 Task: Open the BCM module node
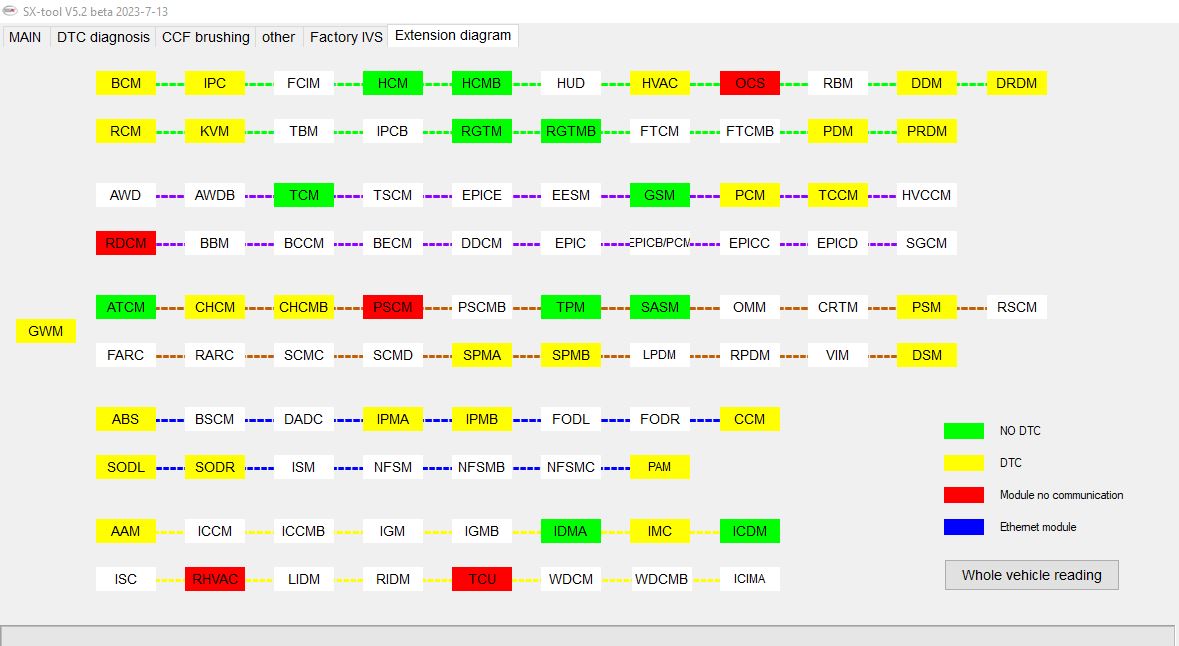coord(126,83)
